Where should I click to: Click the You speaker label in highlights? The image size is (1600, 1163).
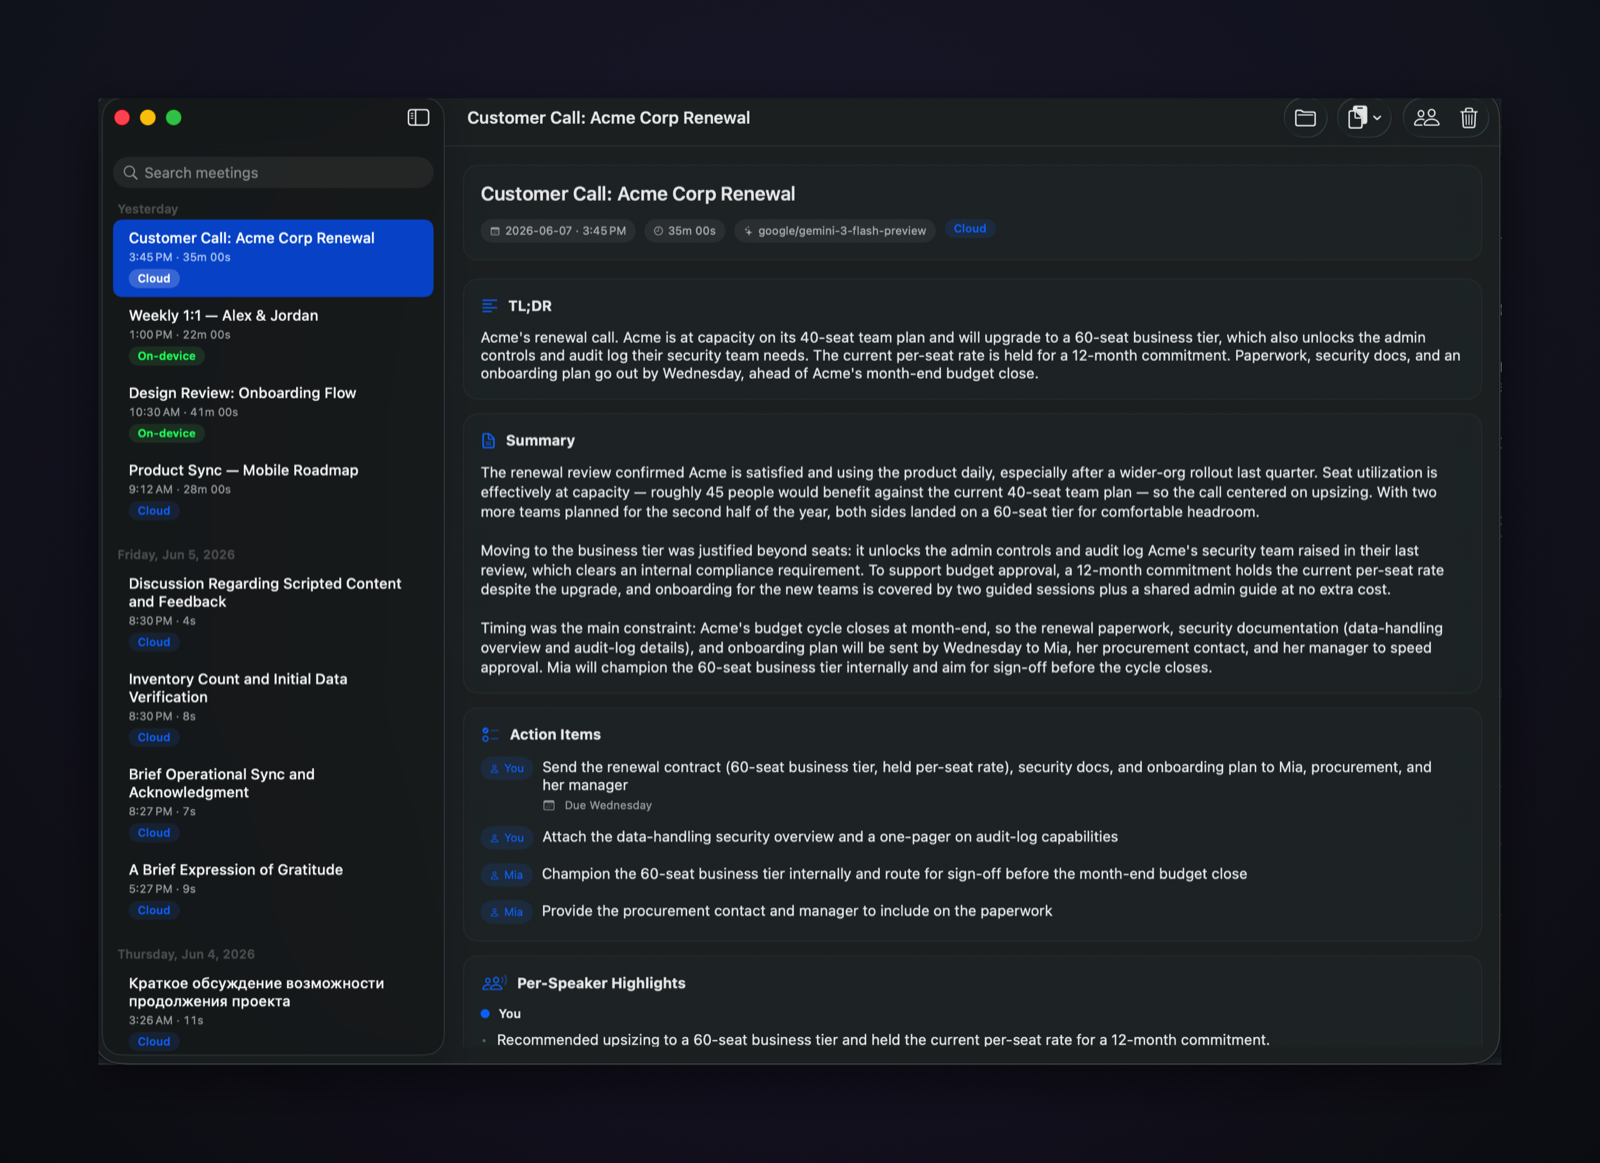click(510, 1014)
